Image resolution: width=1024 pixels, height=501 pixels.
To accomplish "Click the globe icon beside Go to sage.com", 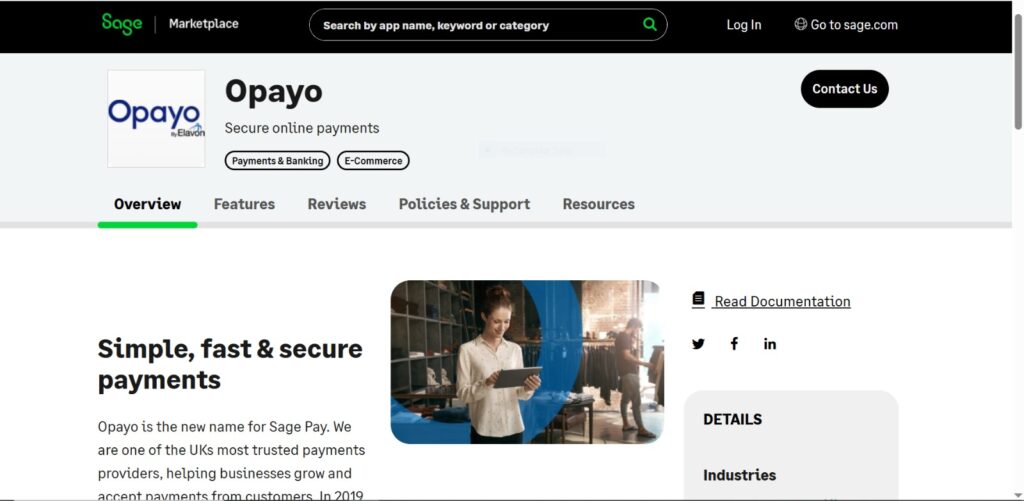I will (800, 24).
